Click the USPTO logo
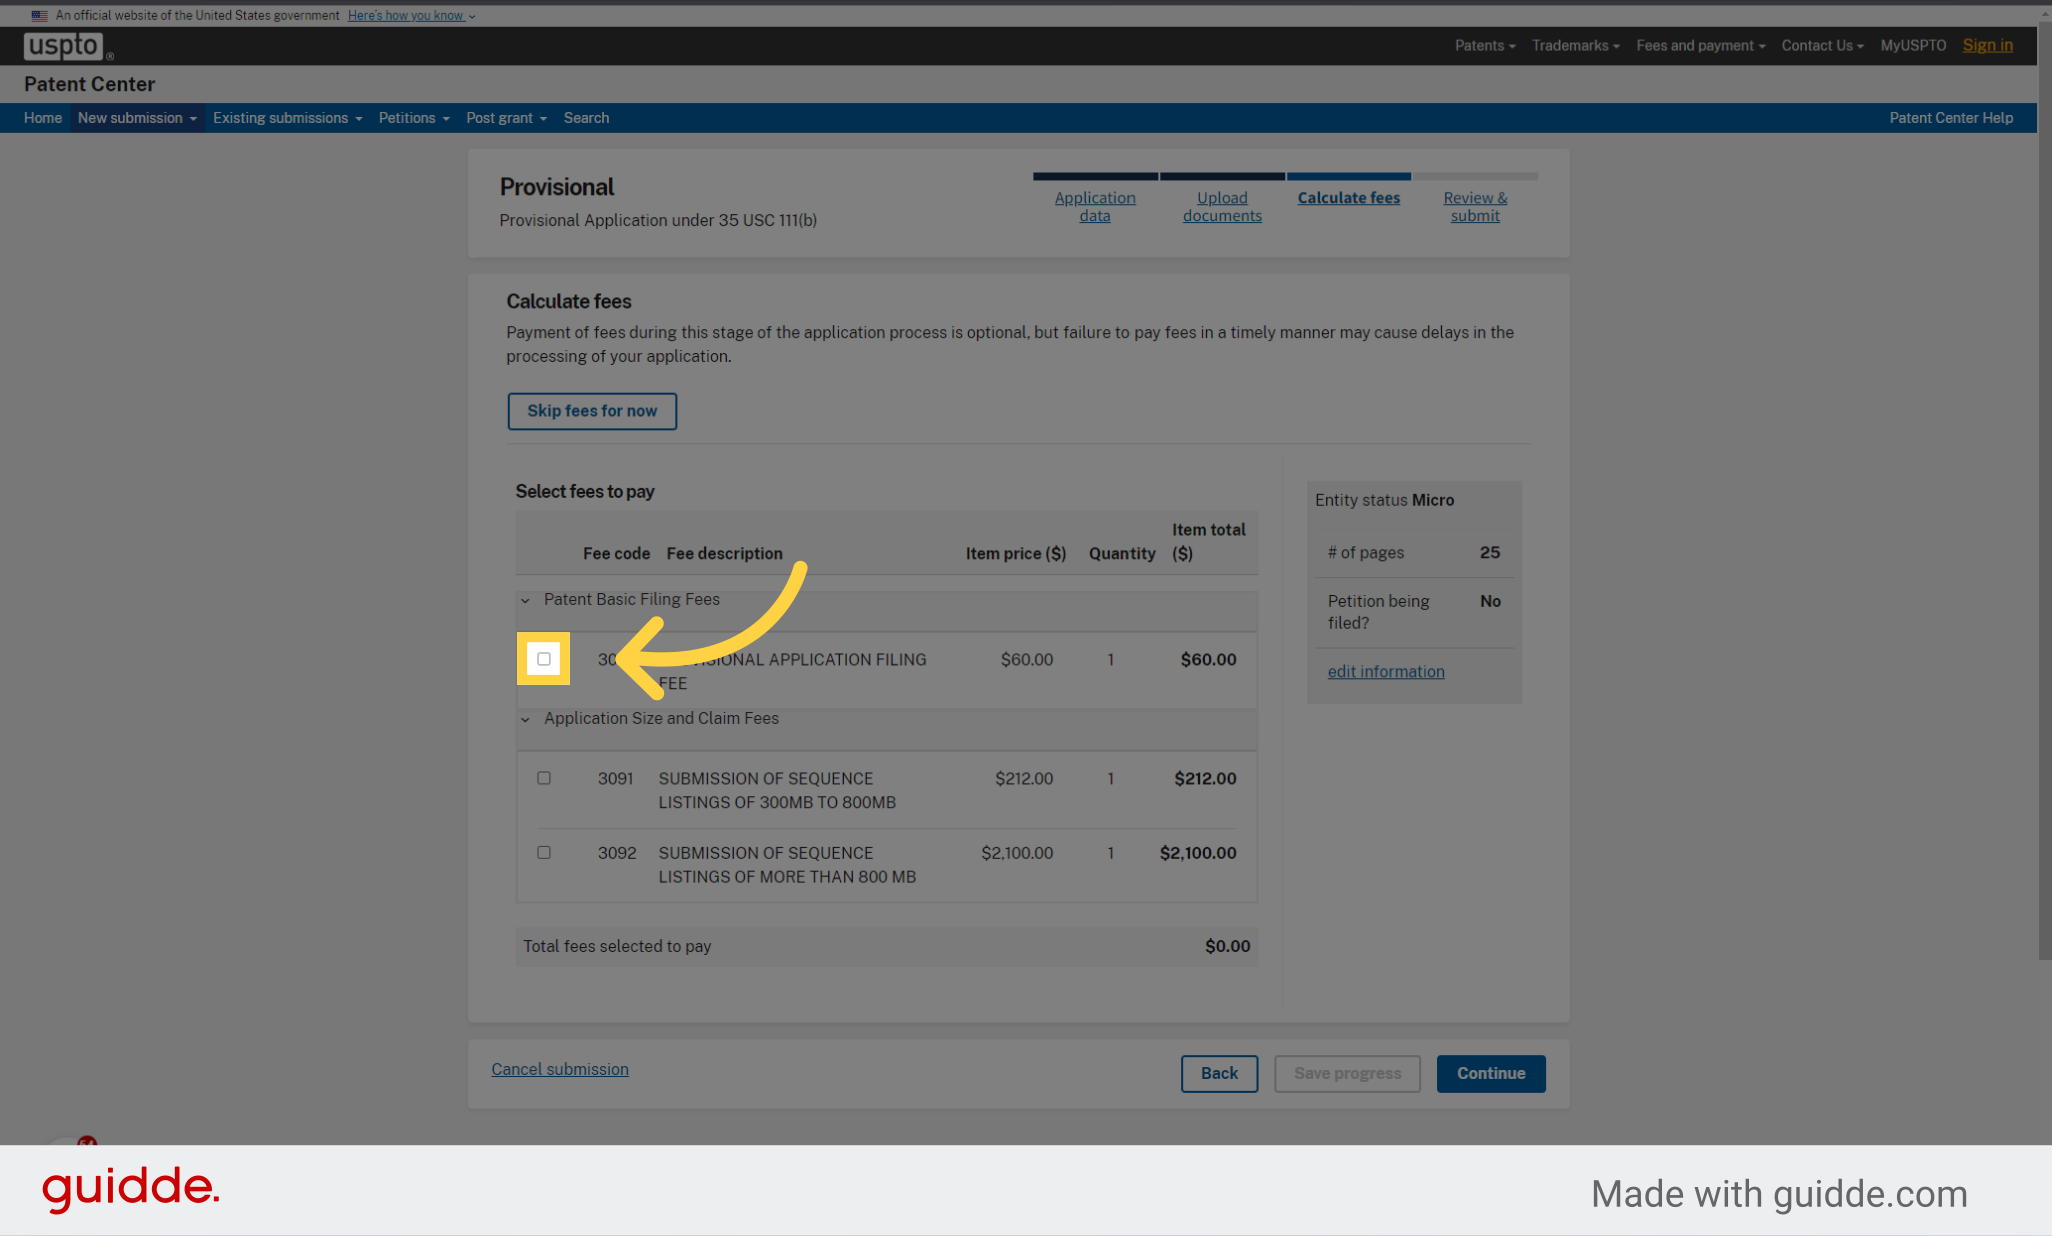The width and height of the screenshot is (2052, 1236). 61,45
